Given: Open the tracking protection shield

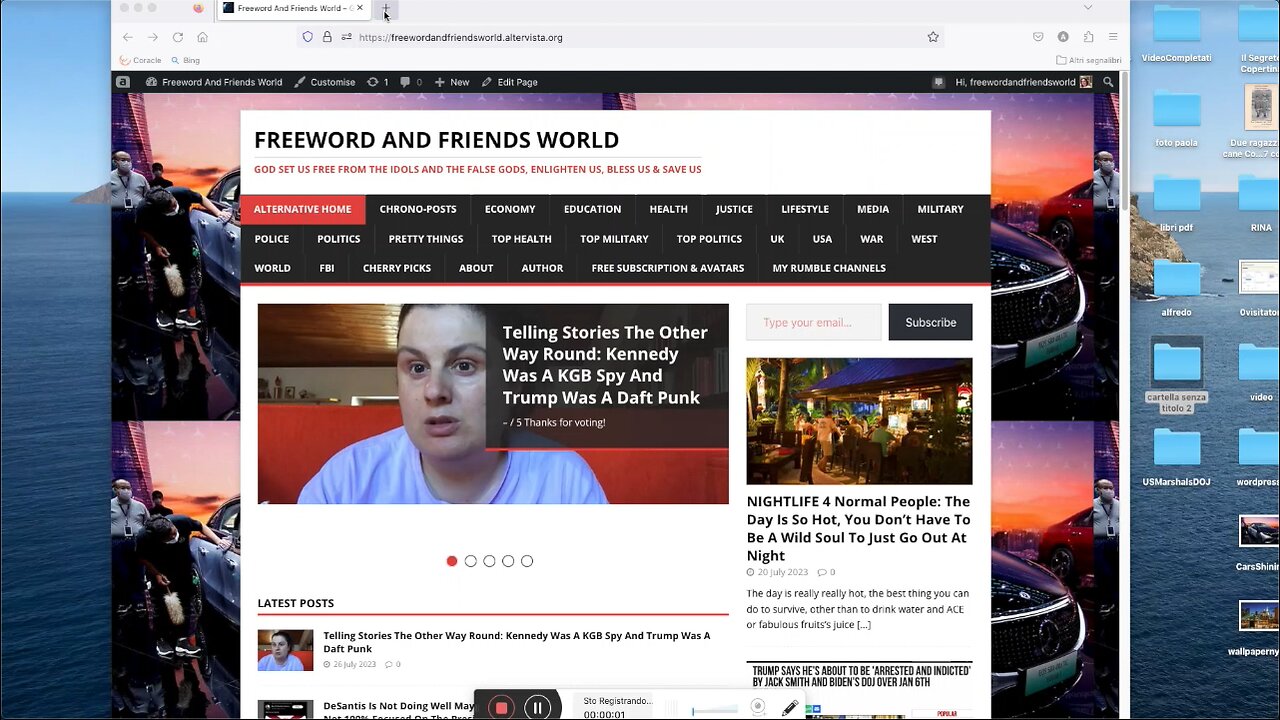Looking at the screenshot, I should pos(307,37).
